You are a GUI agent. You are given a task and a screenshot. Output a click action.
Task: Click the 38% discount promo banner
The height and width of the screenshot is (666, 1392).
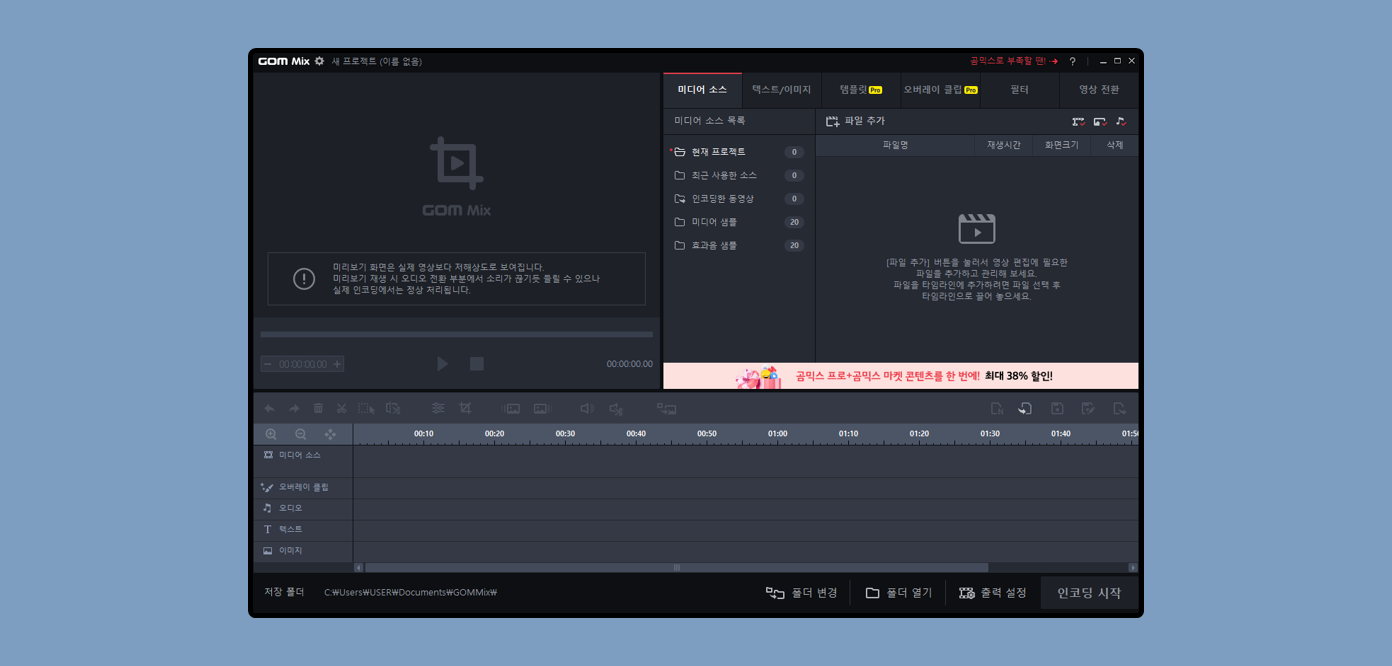coord(900,376)
